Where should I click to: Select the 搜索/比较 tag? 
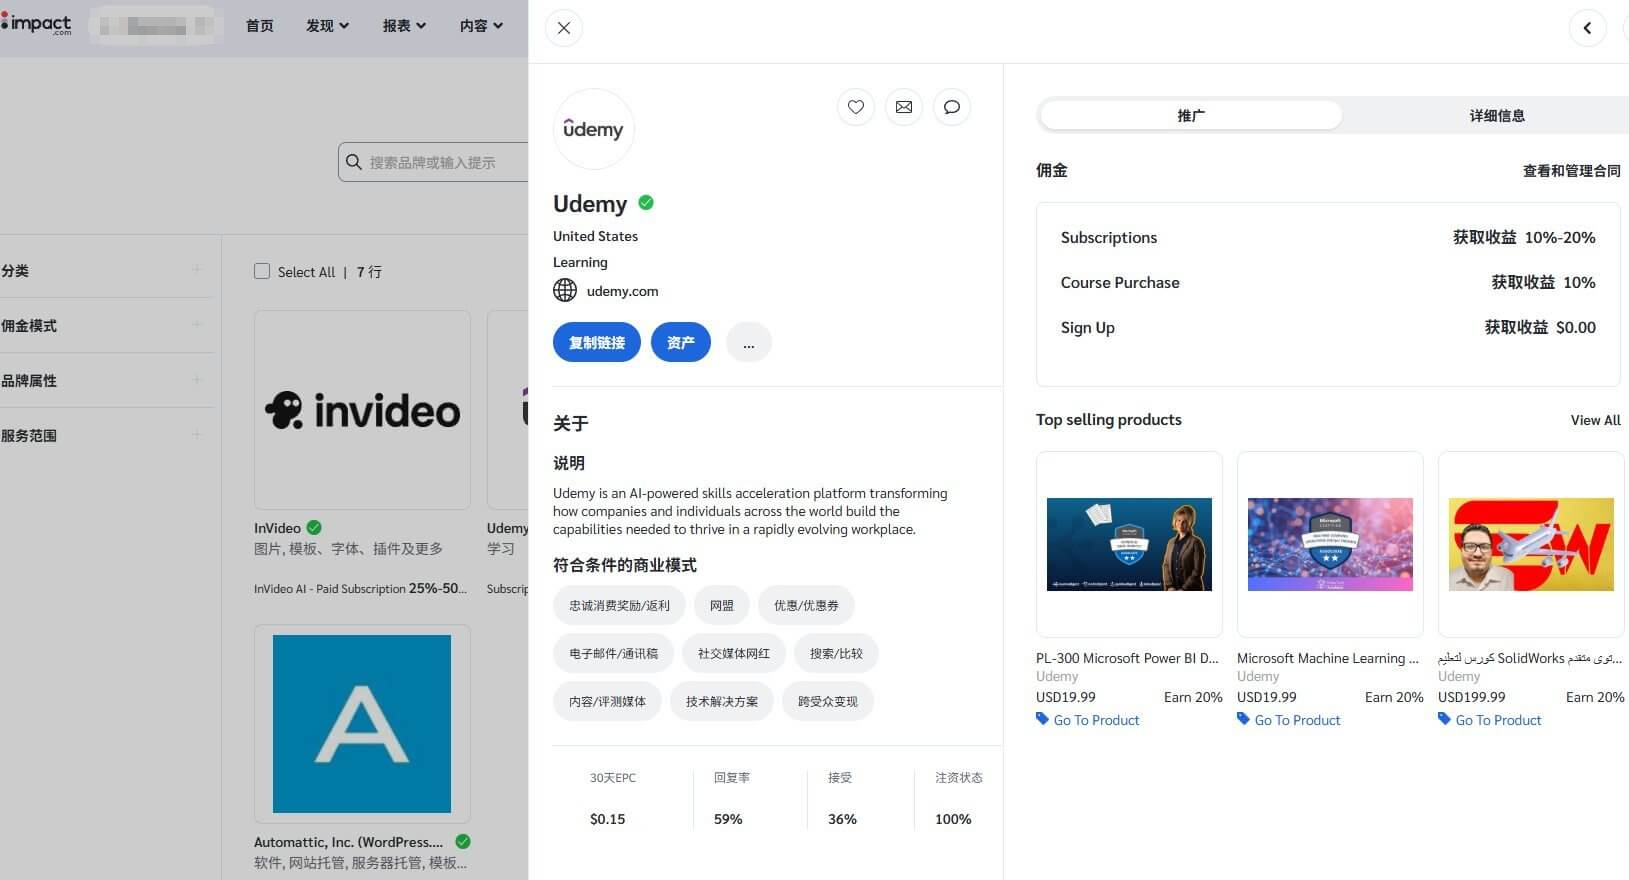point(836,653)
